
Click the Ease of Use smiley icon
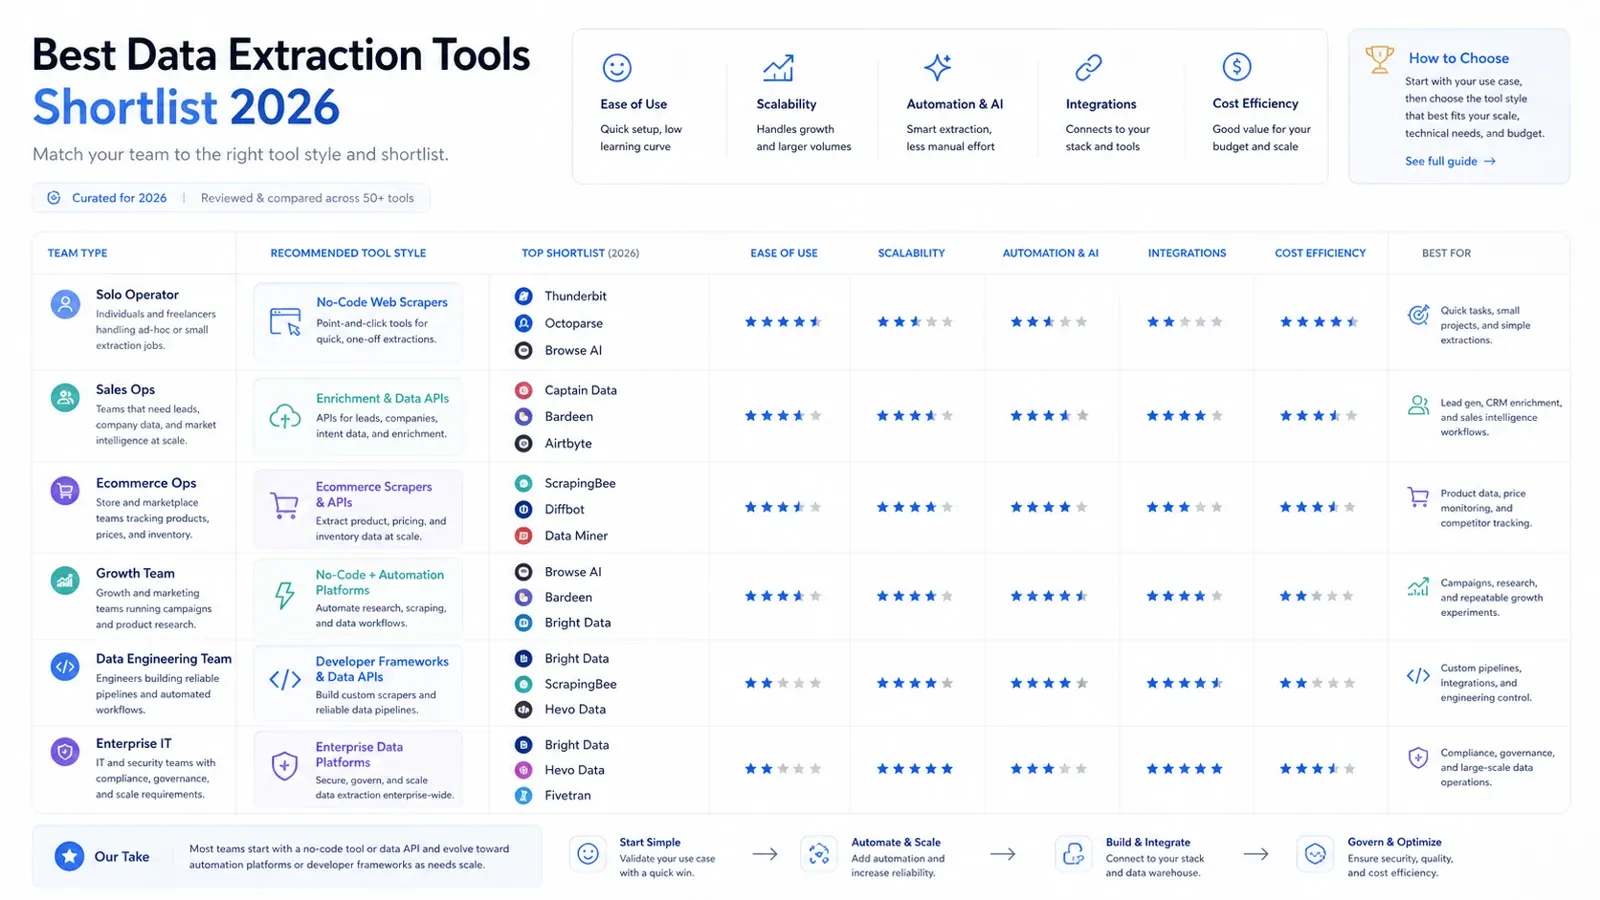pyautogui.click(x=617, y=68)
